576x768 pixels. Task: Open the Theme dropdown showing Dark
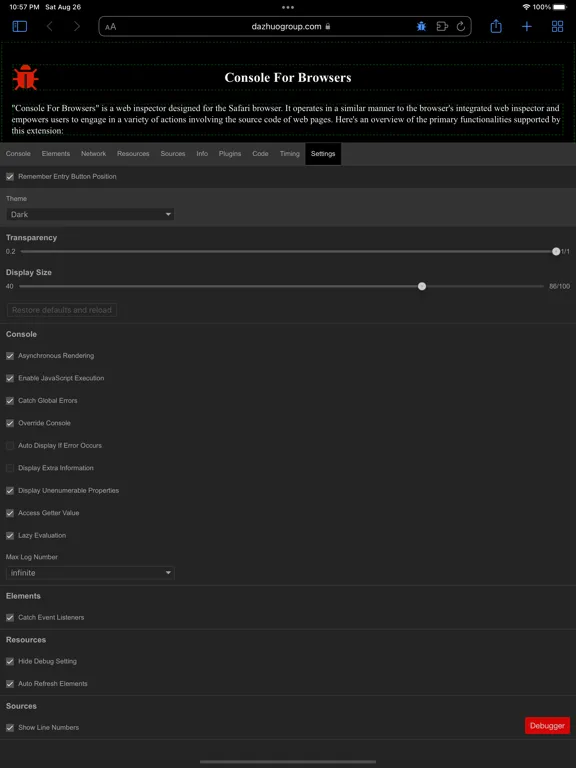[x=90, y=215]
